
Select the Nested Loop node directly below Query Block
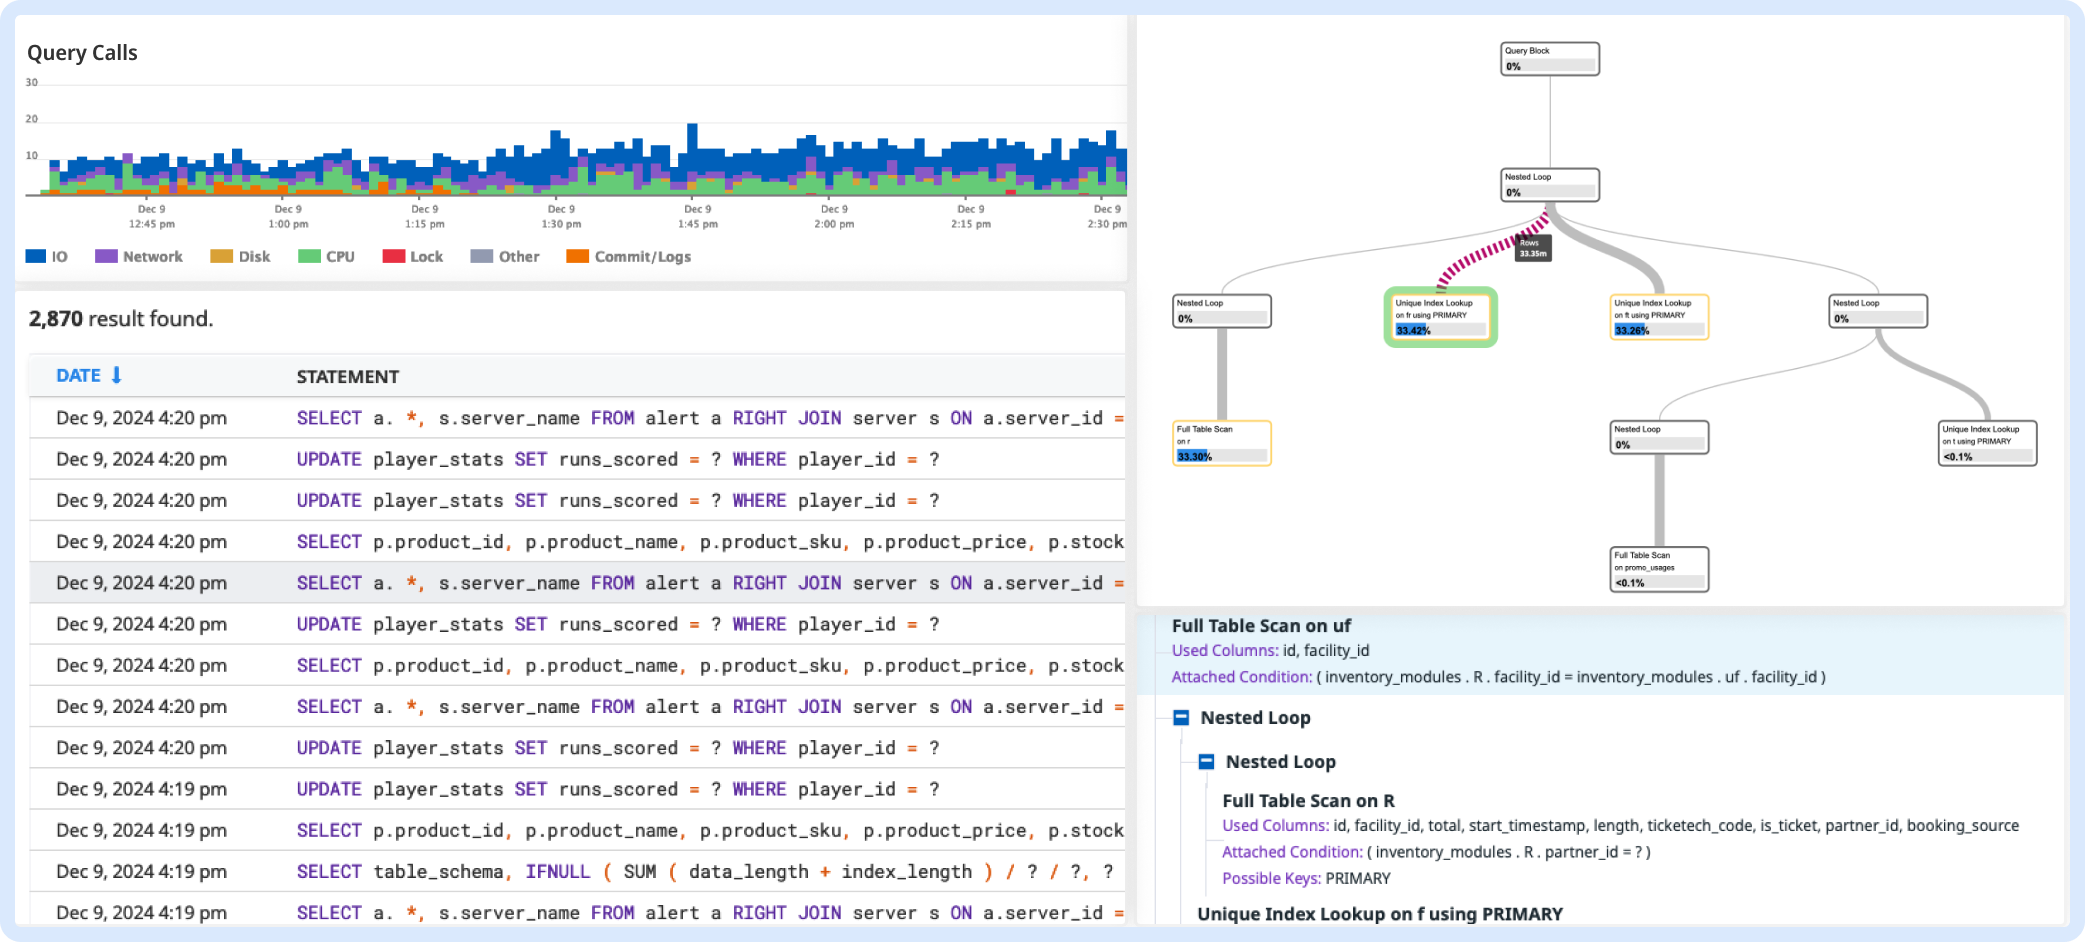click(x=1550, y=185)
